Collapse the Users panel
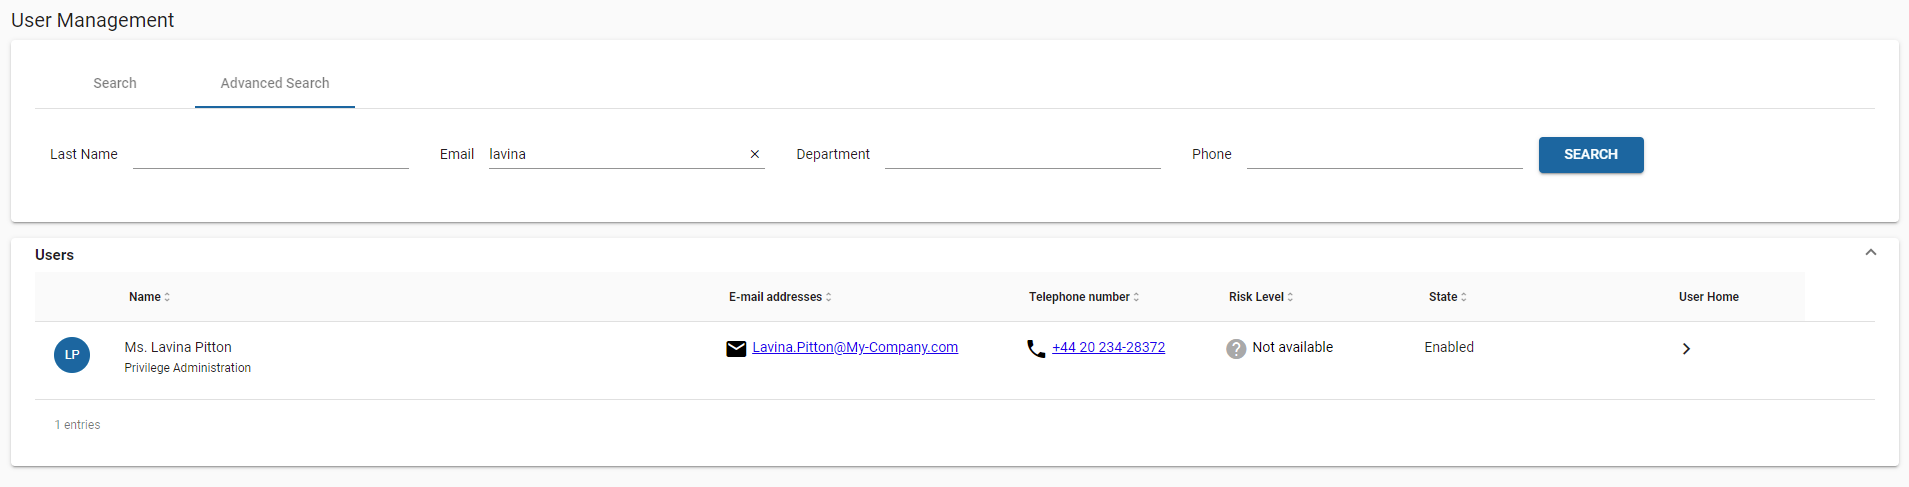This screenshot has width=1909, height=487. (1870, 253)
